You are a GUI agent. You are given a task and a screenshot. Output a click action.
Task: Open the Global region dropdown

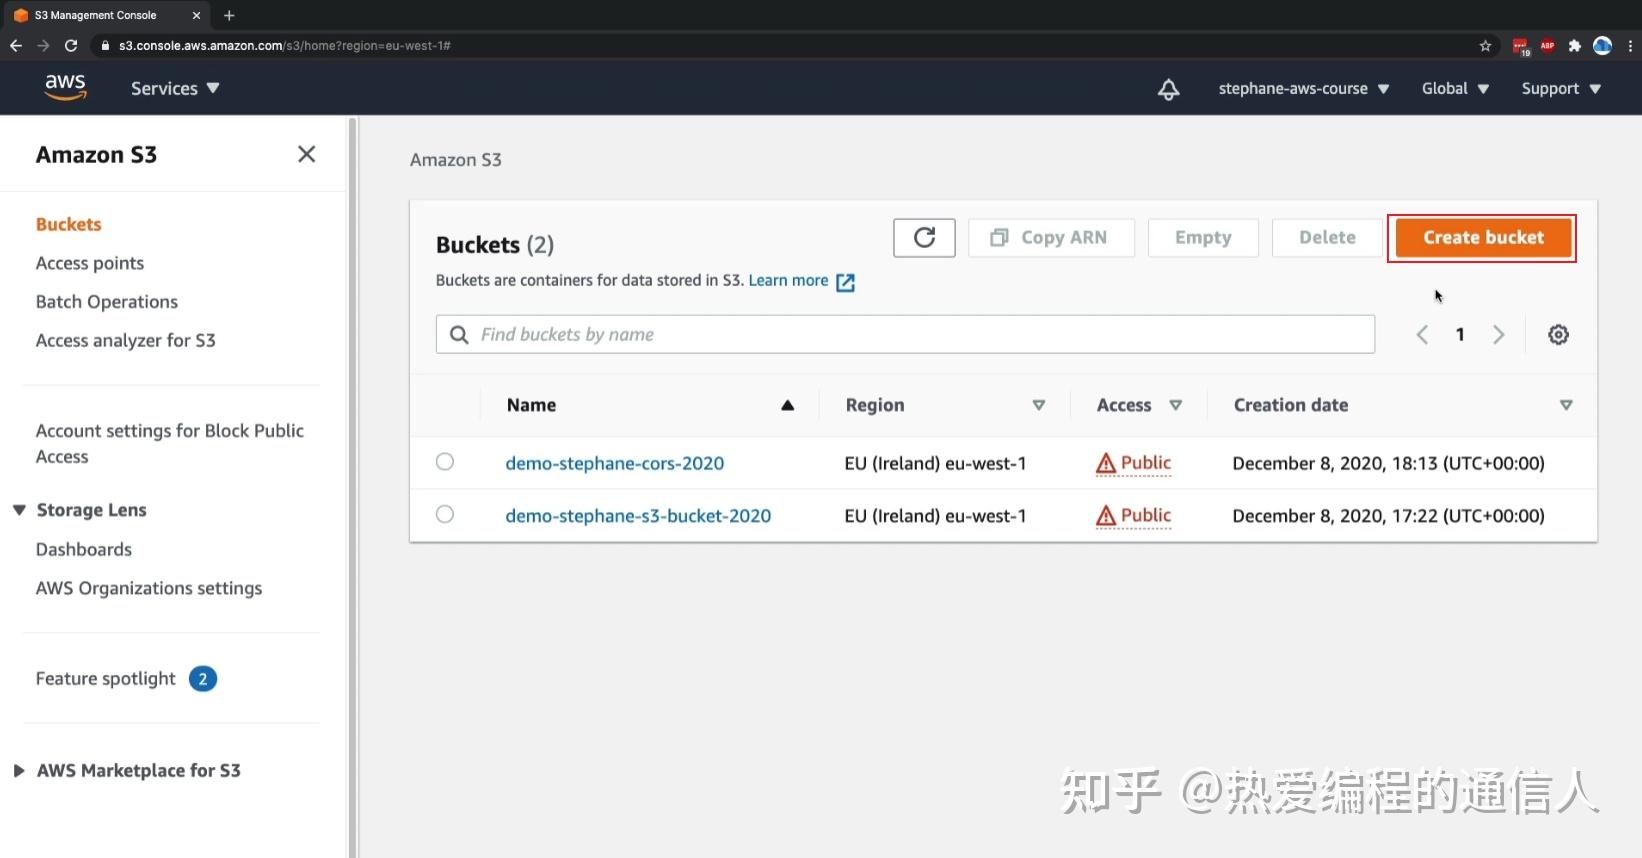1455,88
